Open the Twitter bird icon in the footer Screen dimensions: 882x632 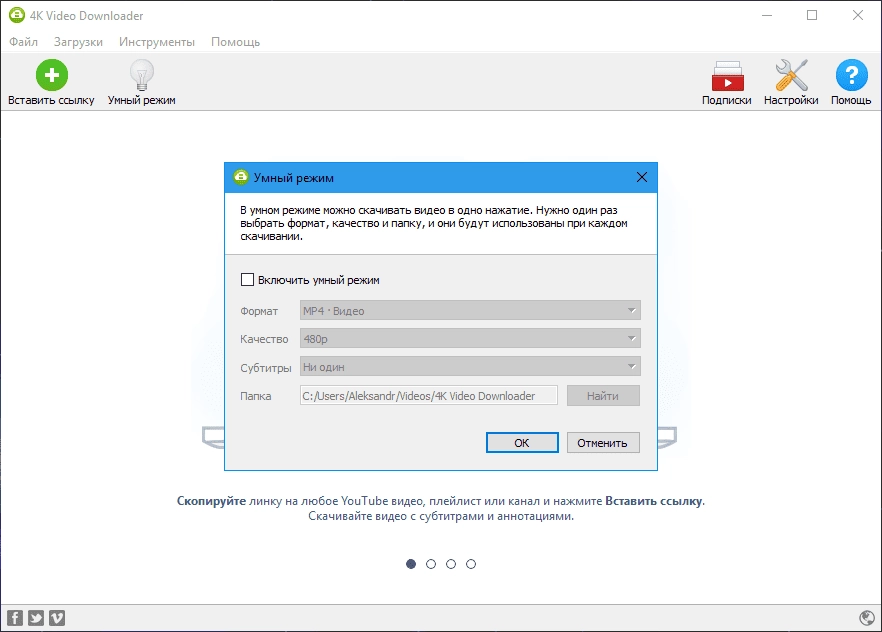36,618
